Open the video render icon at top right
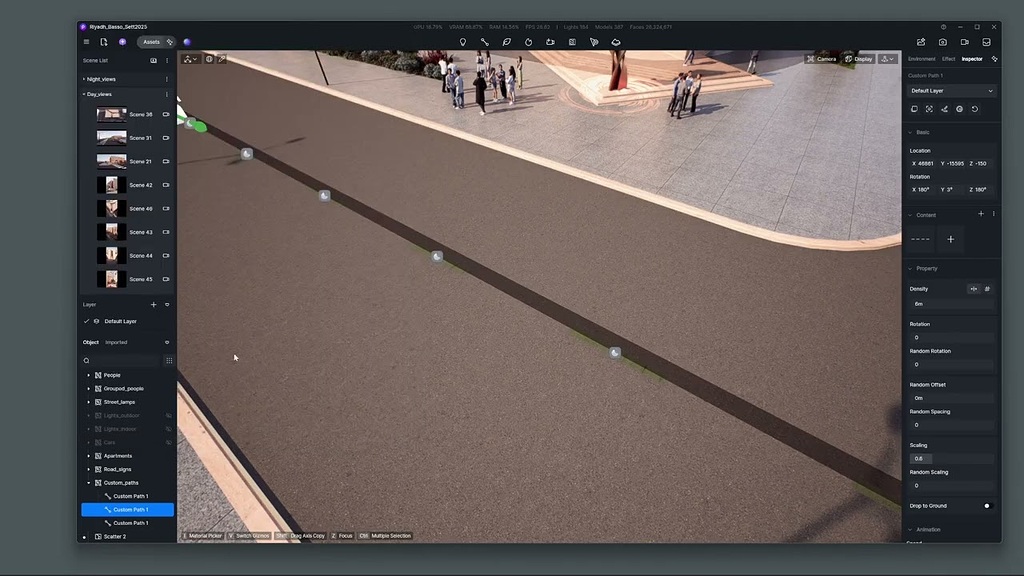The height and width of the screenshot is (576, 1024). click(963, 42)
